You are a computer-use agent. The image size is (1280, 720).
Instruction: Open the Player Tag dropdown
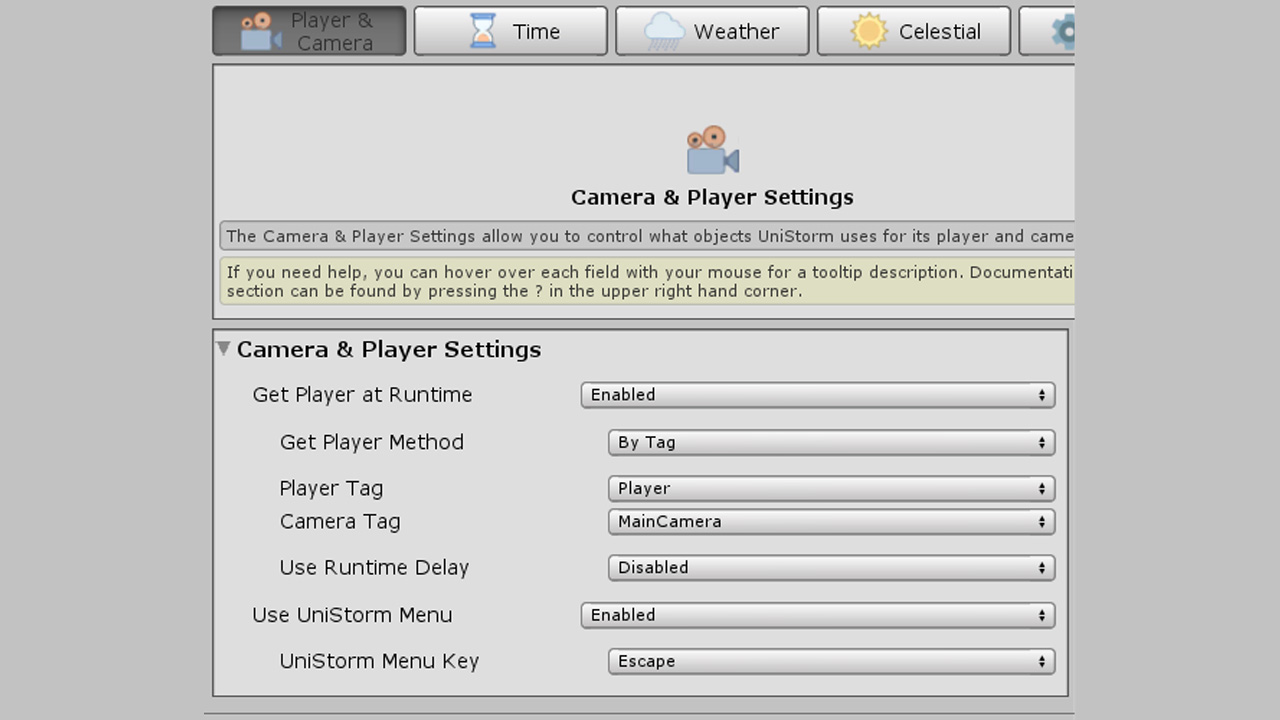[832, 488]
